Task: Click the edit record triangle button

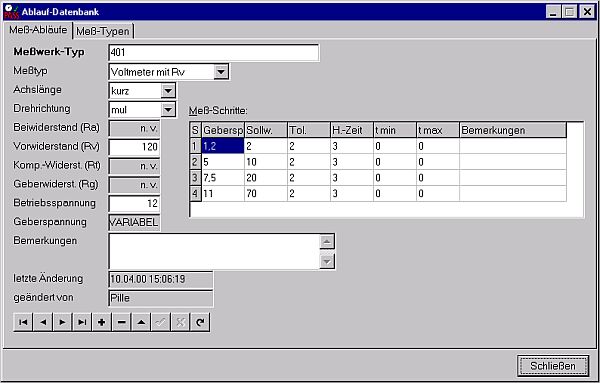Action: pos(141,323)
